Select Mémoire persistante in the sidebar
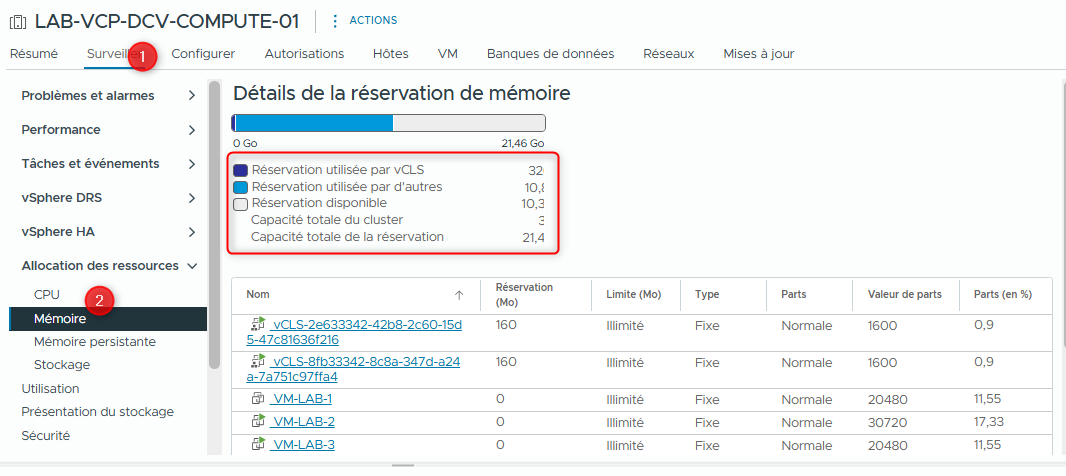Screen dimensions: 1066x476 click(94, 341)
